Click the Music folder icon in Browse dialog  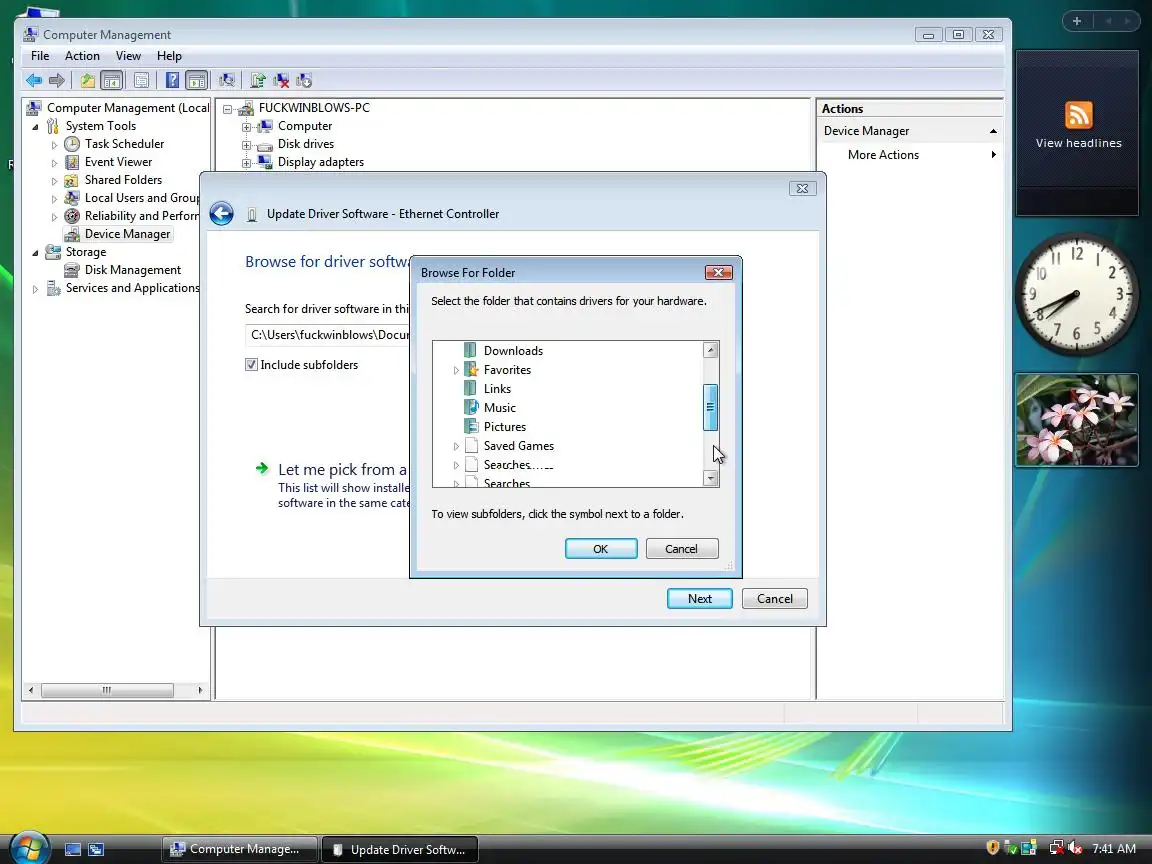[x=471, y=407]
